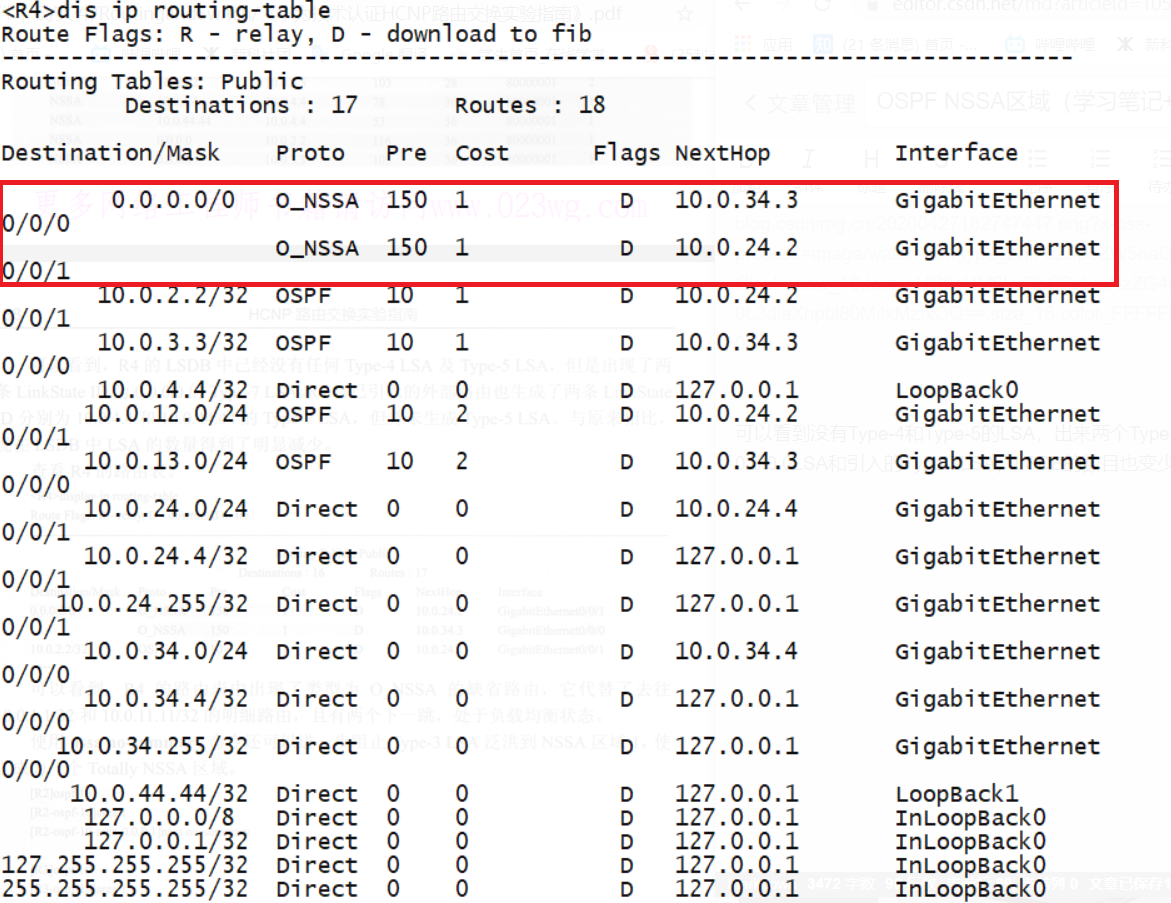
Task: Click the 新科 X bookmark icon
Action: point(1125,44)
